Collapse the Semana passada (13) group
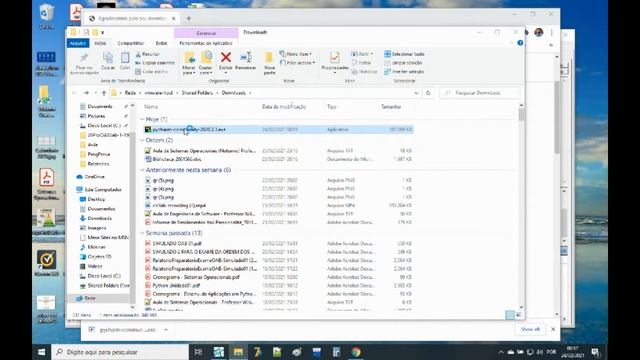This screenshot has width=640, height=360. [x=142, y=233]
